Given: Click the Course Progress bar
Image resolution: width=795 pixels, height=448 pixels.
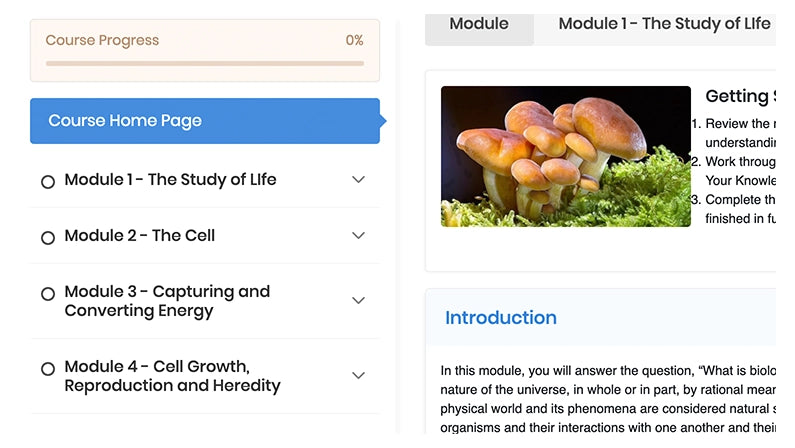Looking at the screenshot, I should click(x=205, y=63).
